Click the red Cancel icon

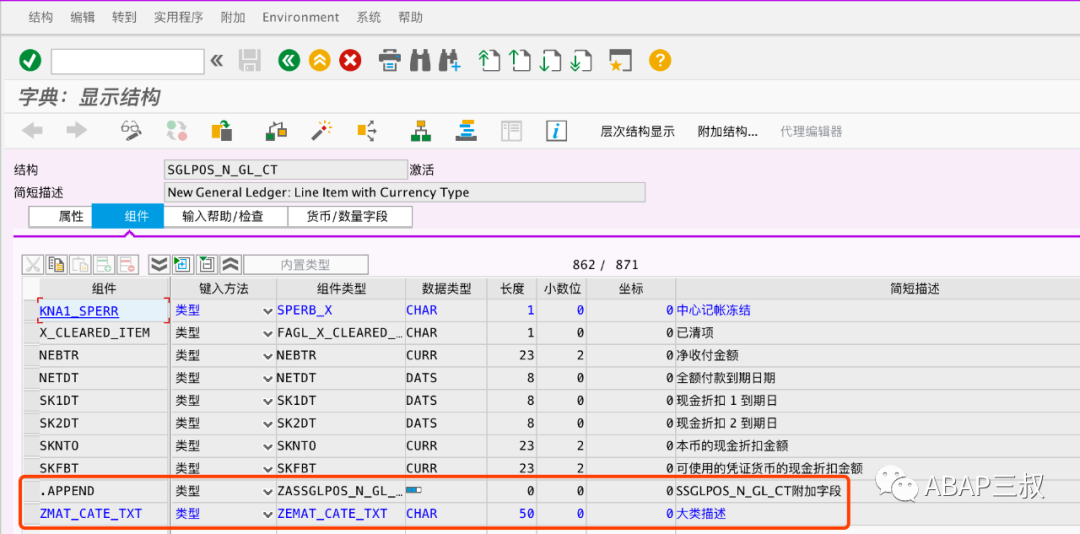click(x=351, y=61)
